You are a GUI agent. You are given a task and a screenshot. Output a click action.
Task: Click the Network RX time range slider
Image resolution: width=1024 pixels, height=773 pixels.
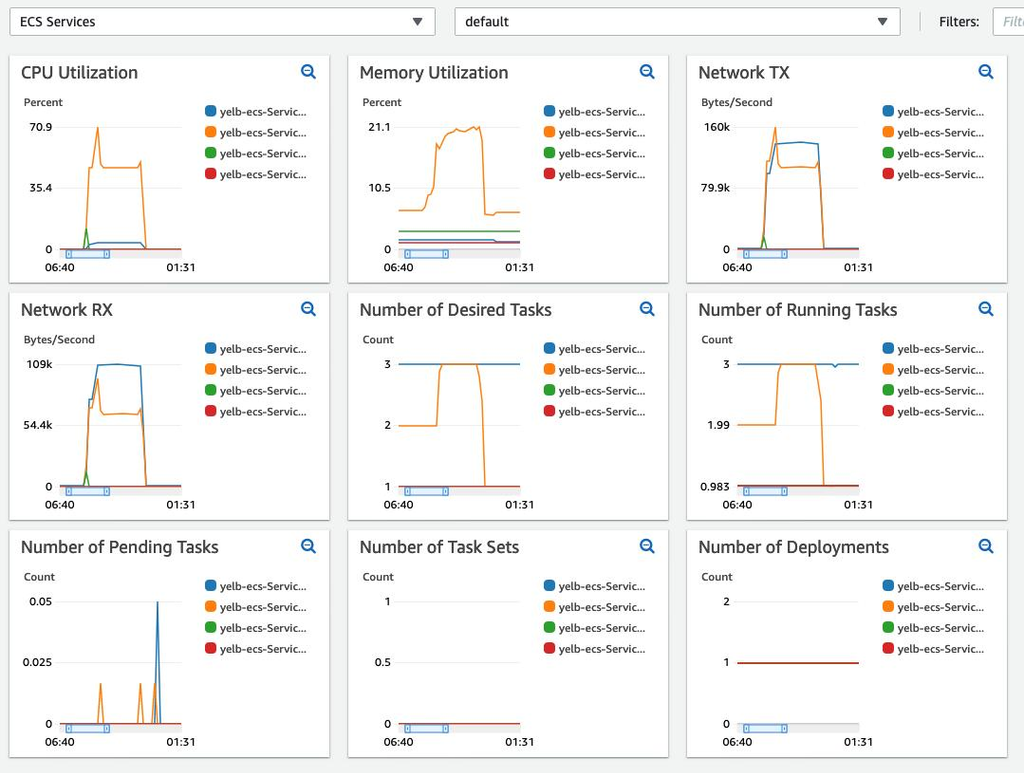(x=88, y=491)
